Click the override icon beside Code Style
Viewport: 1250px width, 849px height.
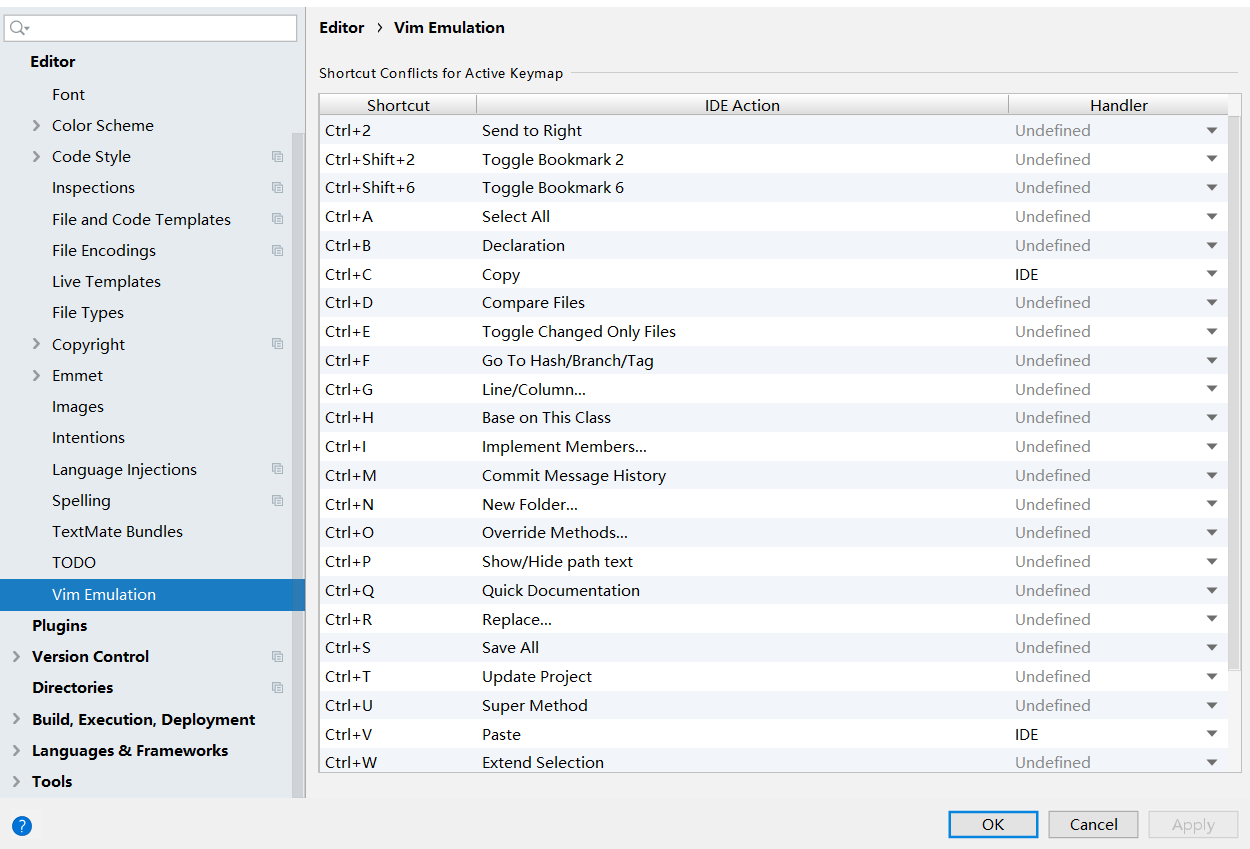[x=277, y=156]
